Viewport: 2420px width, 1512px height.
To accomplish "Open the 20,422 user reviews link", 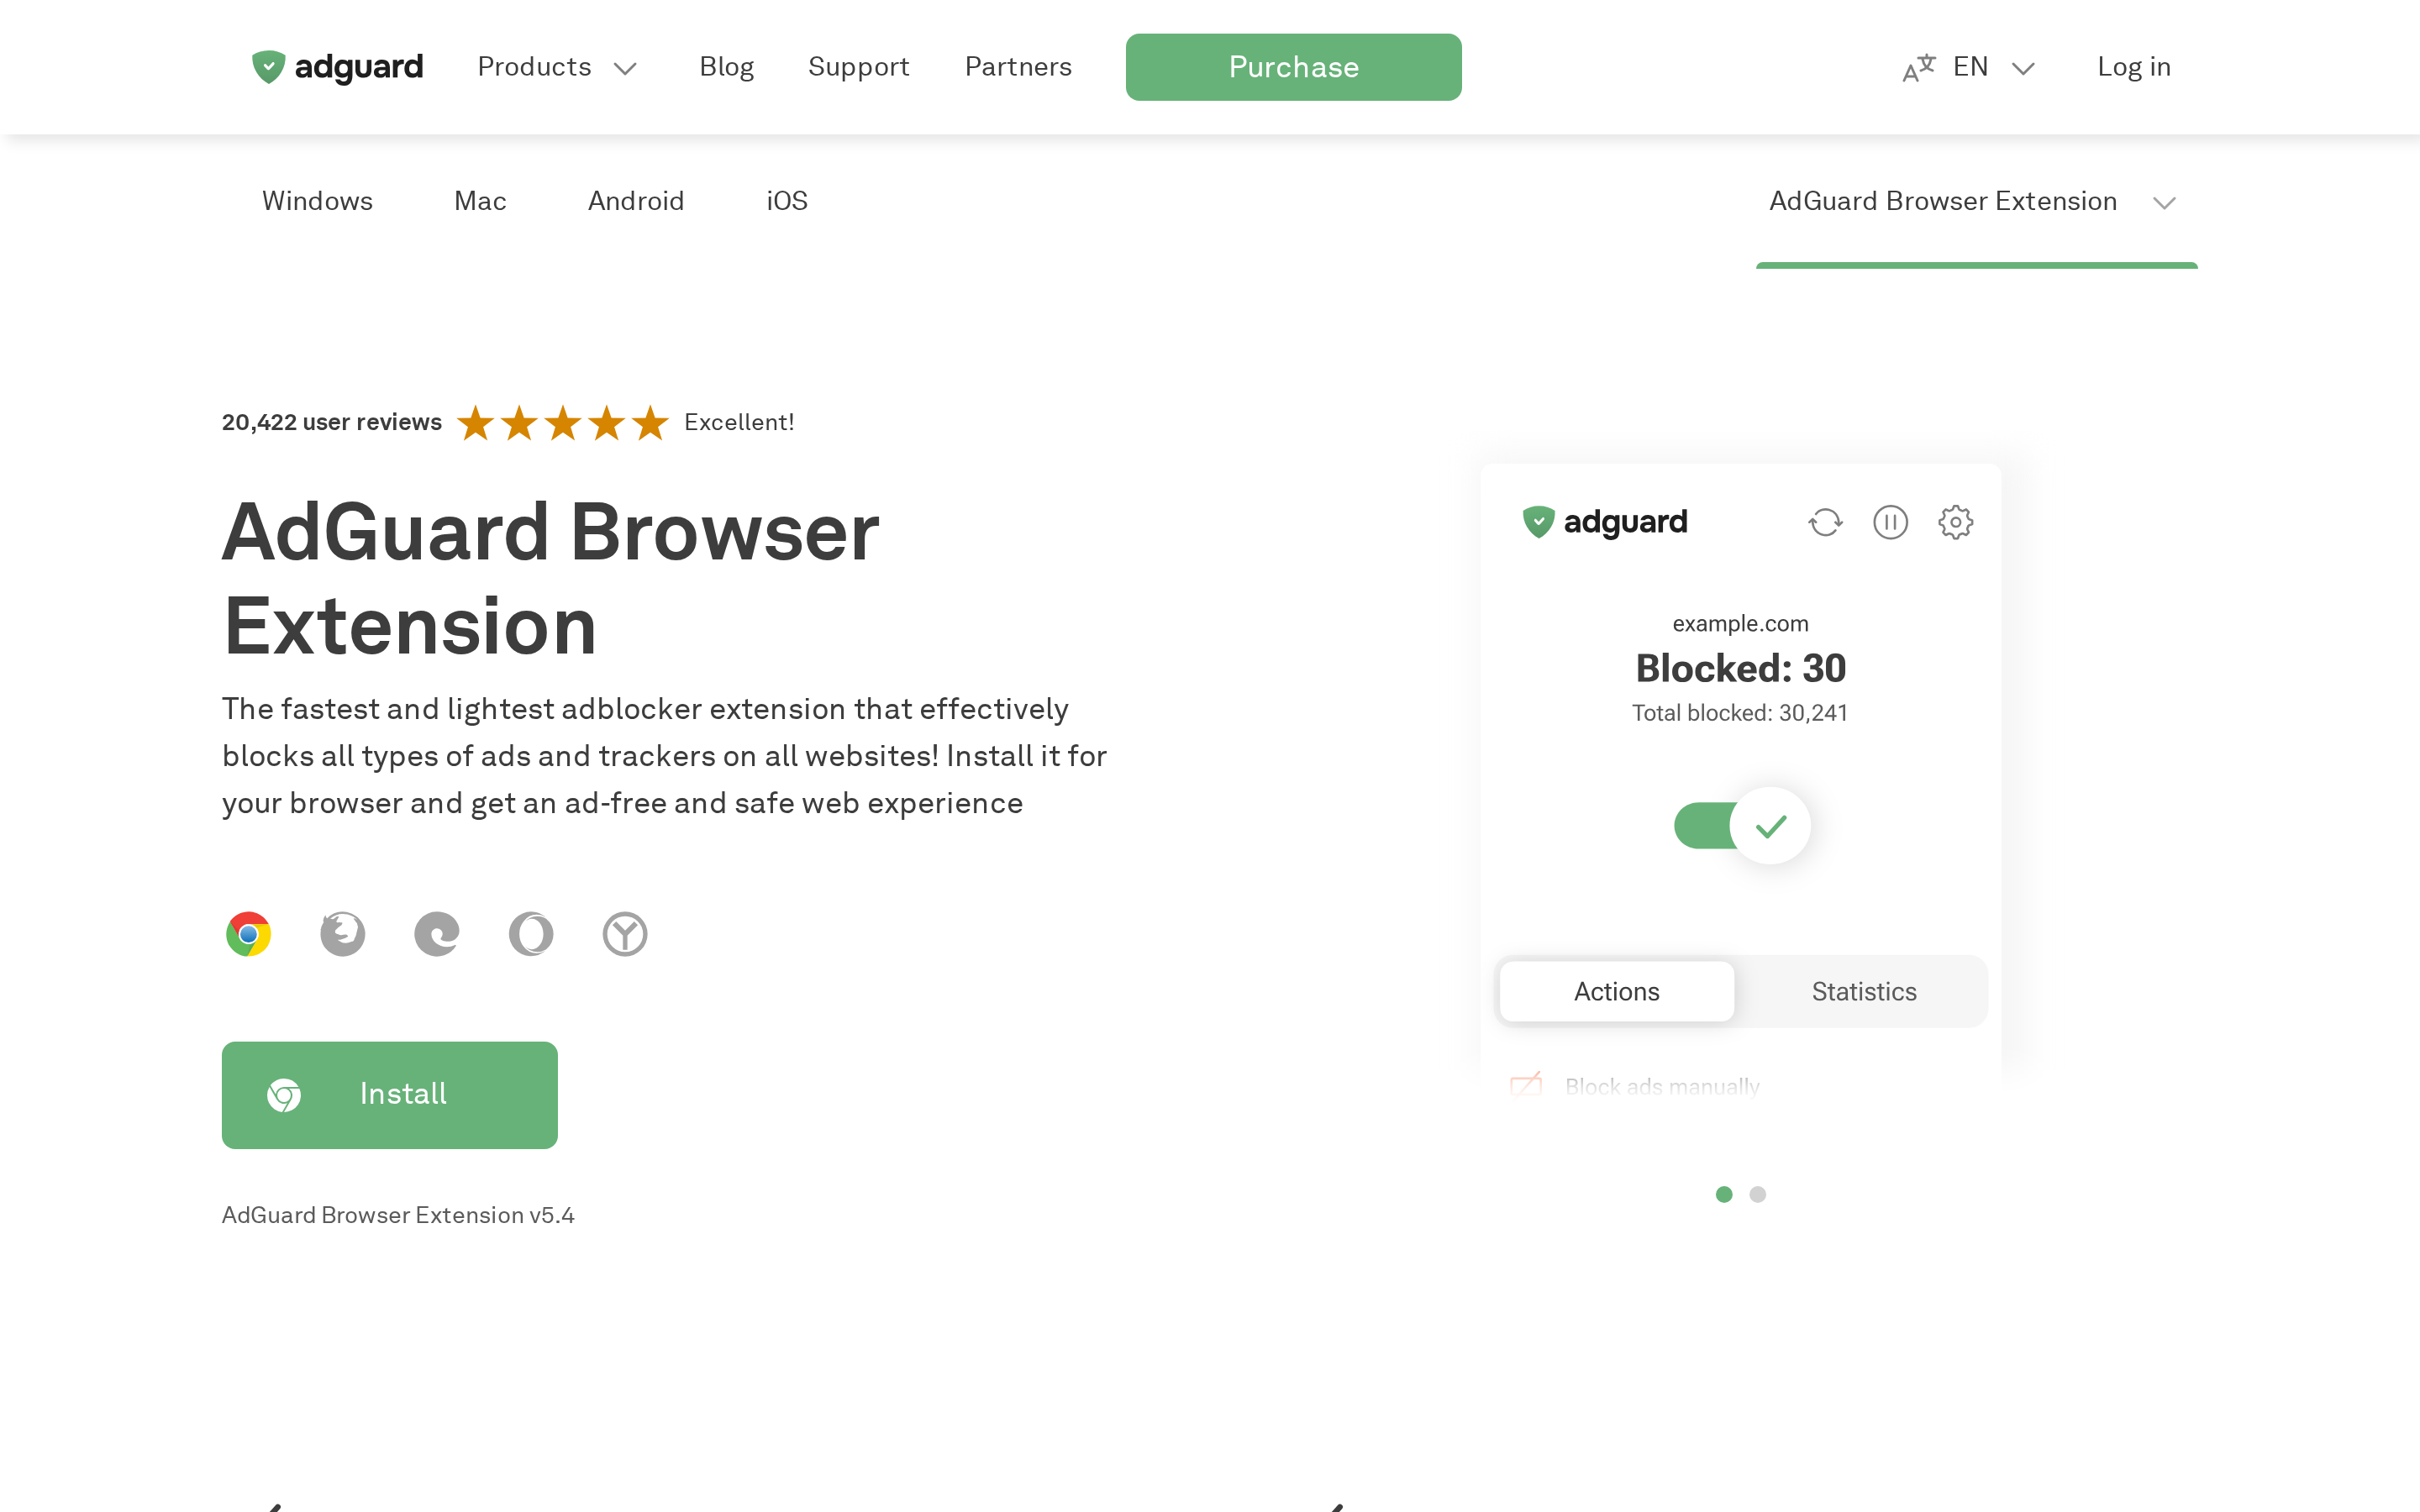I will tap(332, 422).
